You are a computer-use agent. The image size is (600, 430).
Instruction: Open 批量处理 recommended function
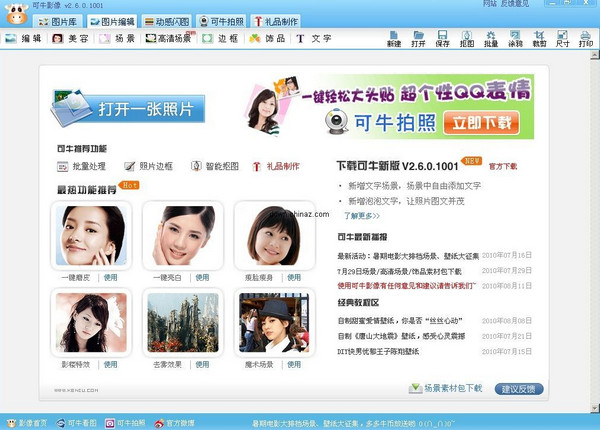82,166
